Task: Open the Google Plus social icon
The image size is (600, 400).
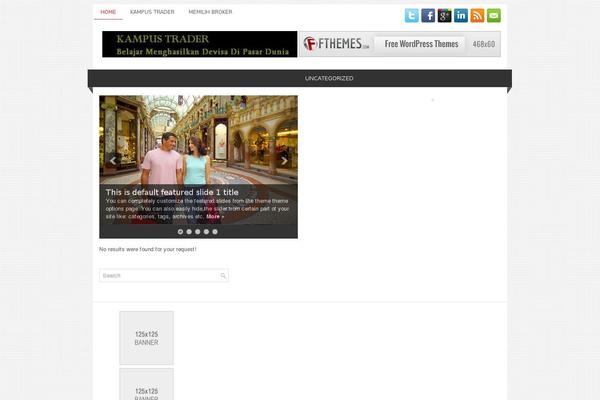Action: [445, 16]
